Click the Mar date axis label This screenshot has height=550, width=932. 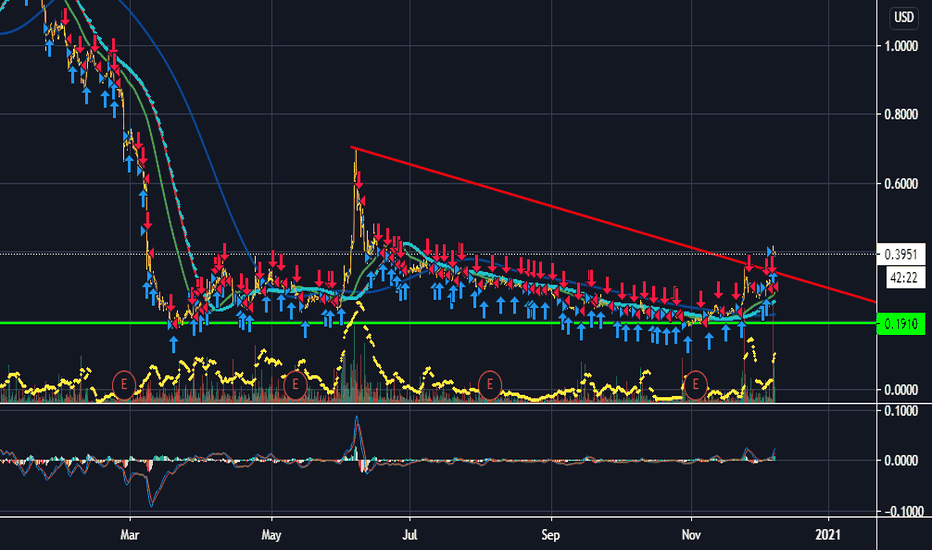pyautogui.click(x=130, y=535)
